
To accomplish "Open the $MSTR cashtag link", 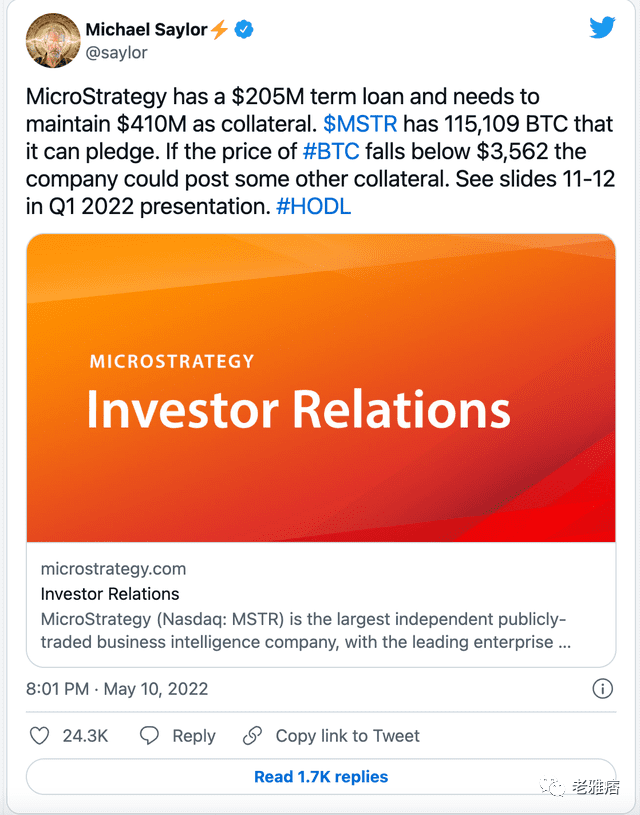I will [x=360, y=124].
